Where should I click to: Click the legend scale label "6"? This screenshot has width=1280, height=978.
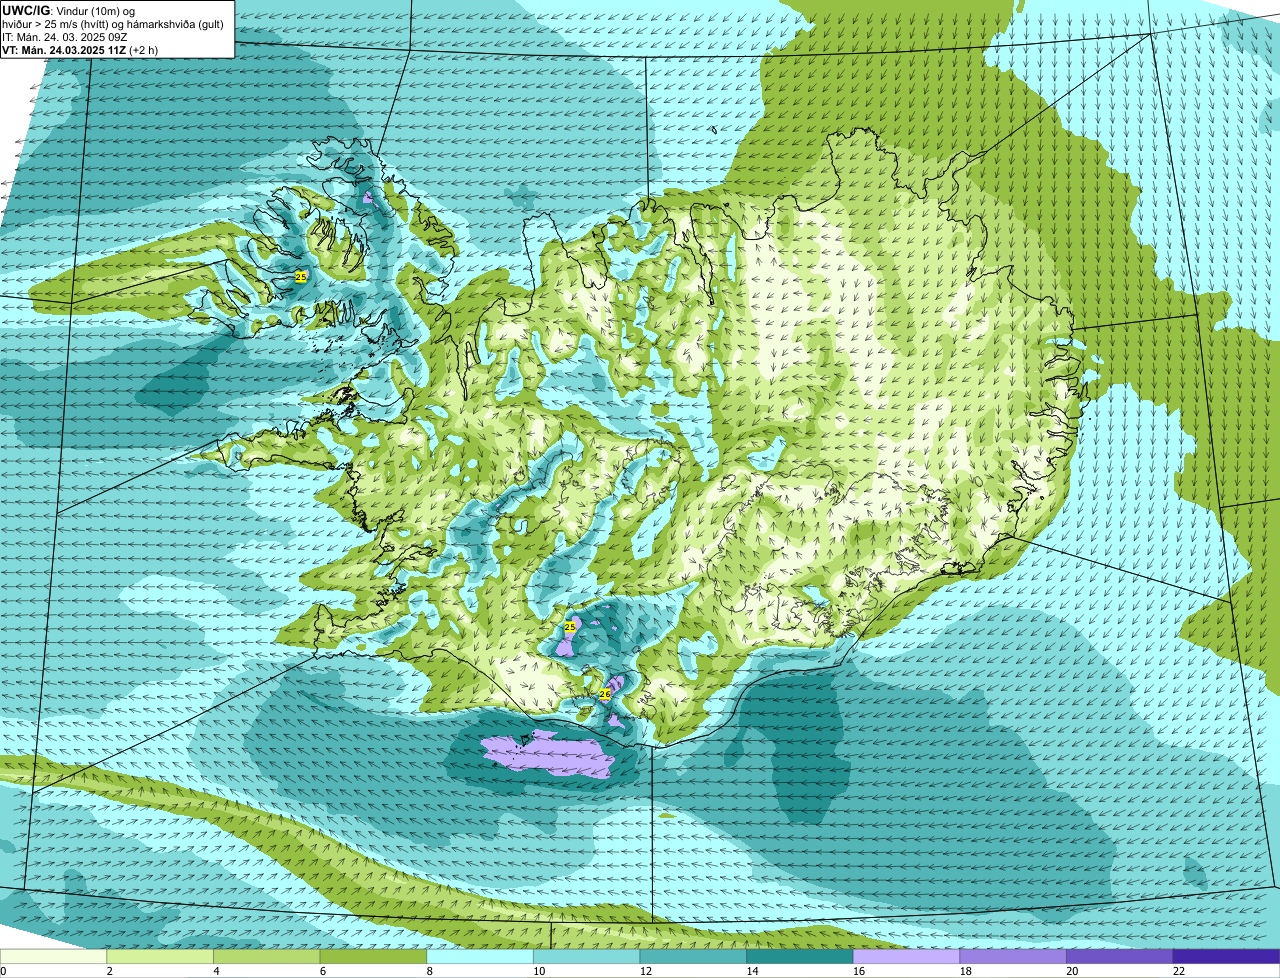pos(323,971)
